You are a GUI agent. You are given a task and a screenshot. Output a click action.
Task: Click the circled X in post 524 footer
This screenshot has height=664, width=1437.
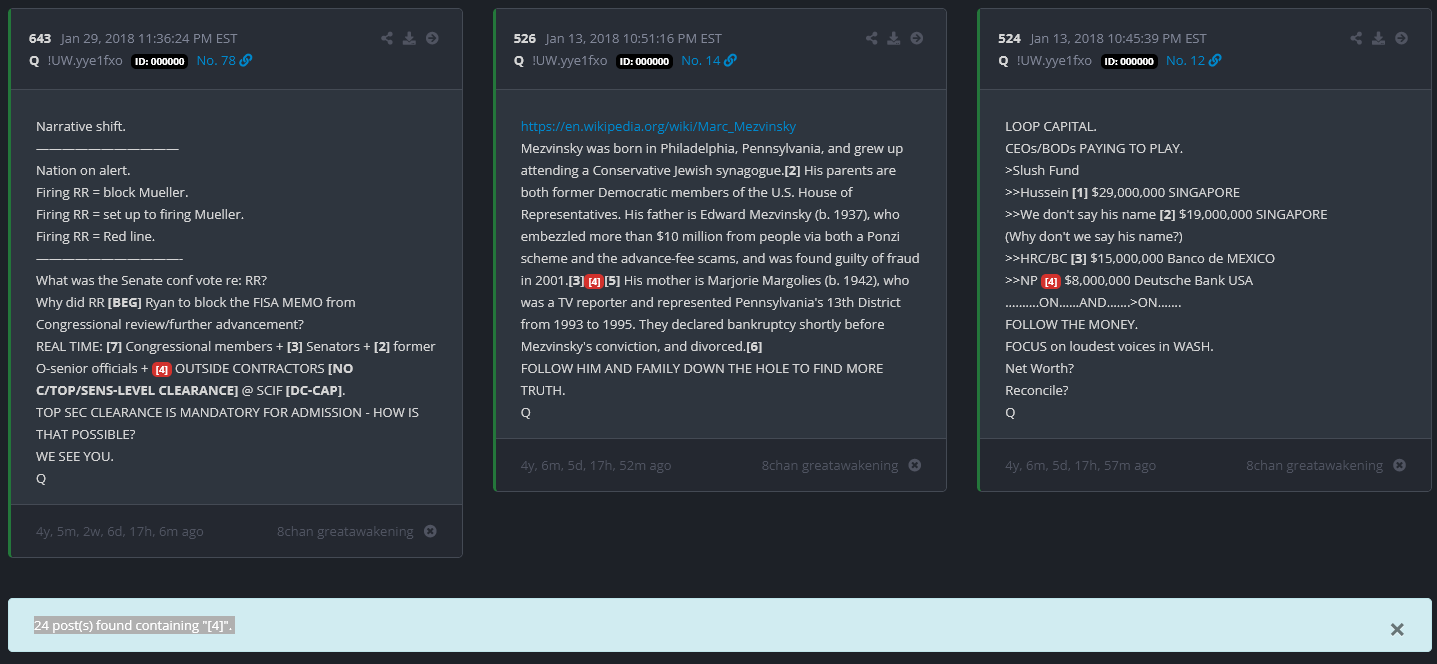pyautogui.click(x=1399, y=465)
